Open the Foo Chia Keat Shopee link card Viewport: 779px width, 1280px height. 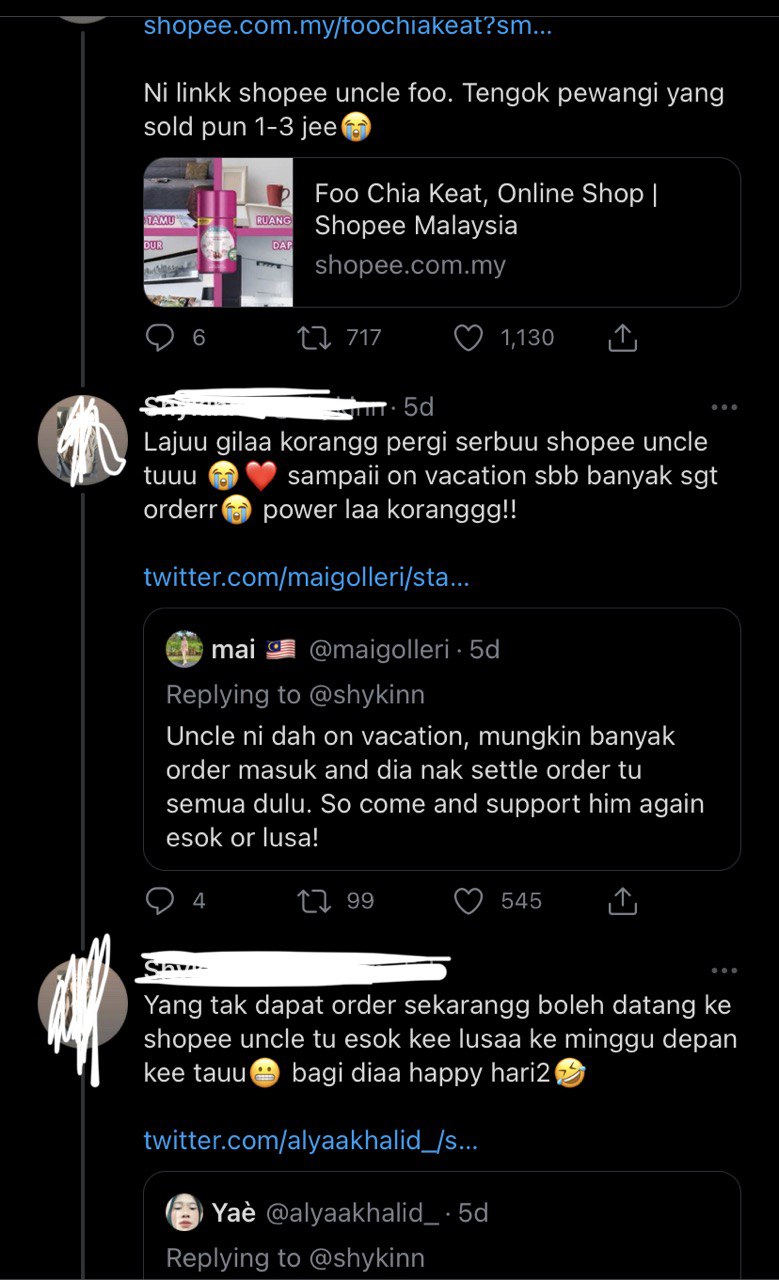[x=442, y=232]
